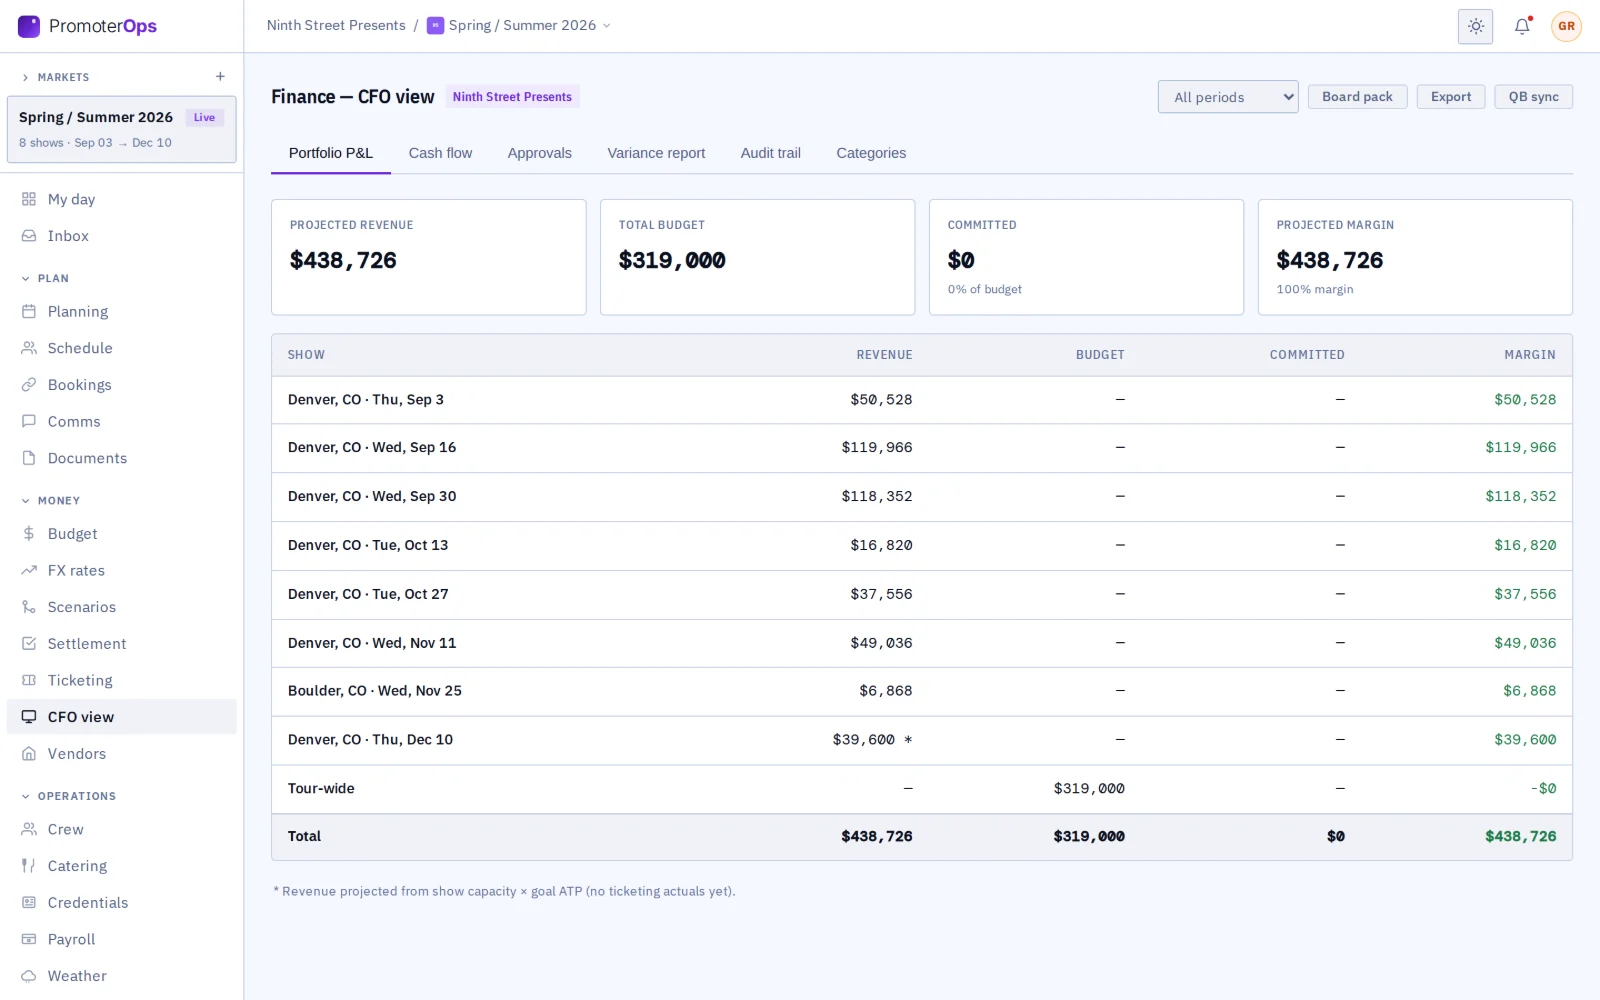Open Crew page
The width and height of the screenshot is (1600, 1000).
tap(122, 830)
